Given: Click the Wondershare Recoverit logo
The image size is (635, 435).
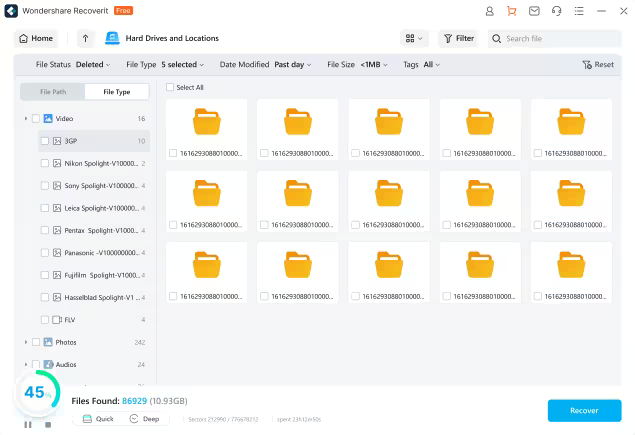Looking at the screenshot, I should 11,11.
